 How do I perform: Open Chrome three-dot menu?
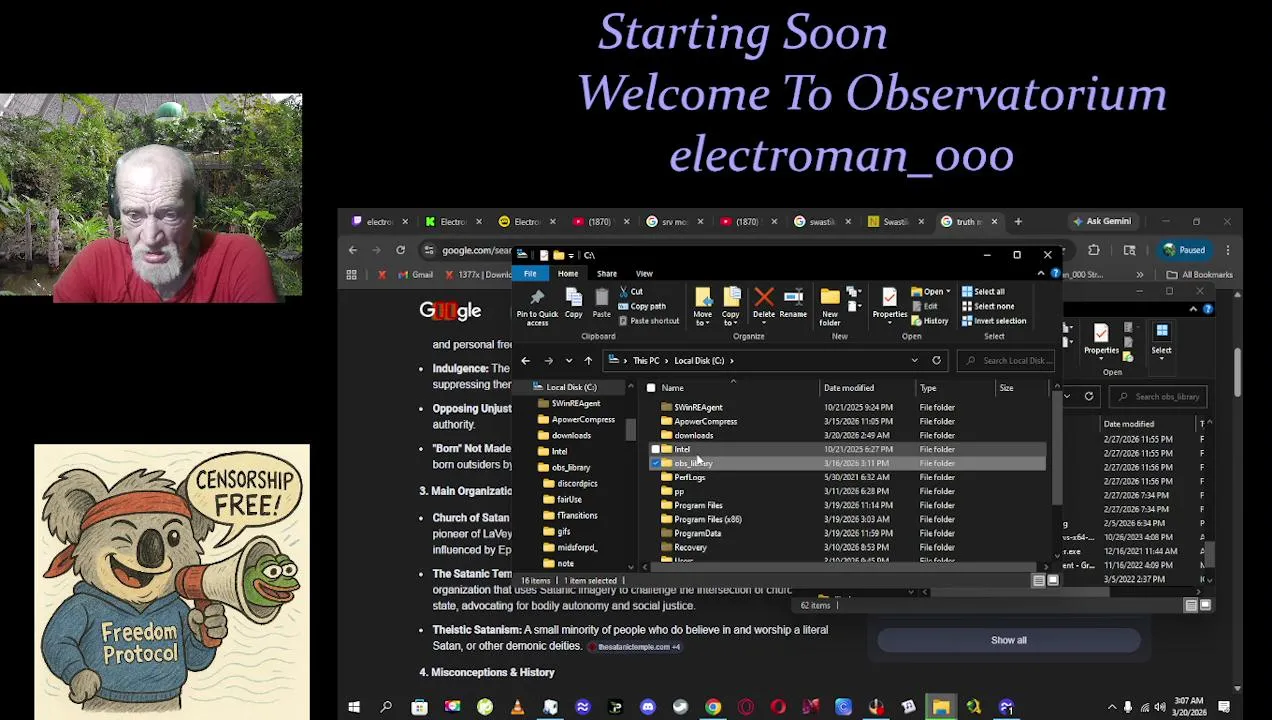point(1227,250)
